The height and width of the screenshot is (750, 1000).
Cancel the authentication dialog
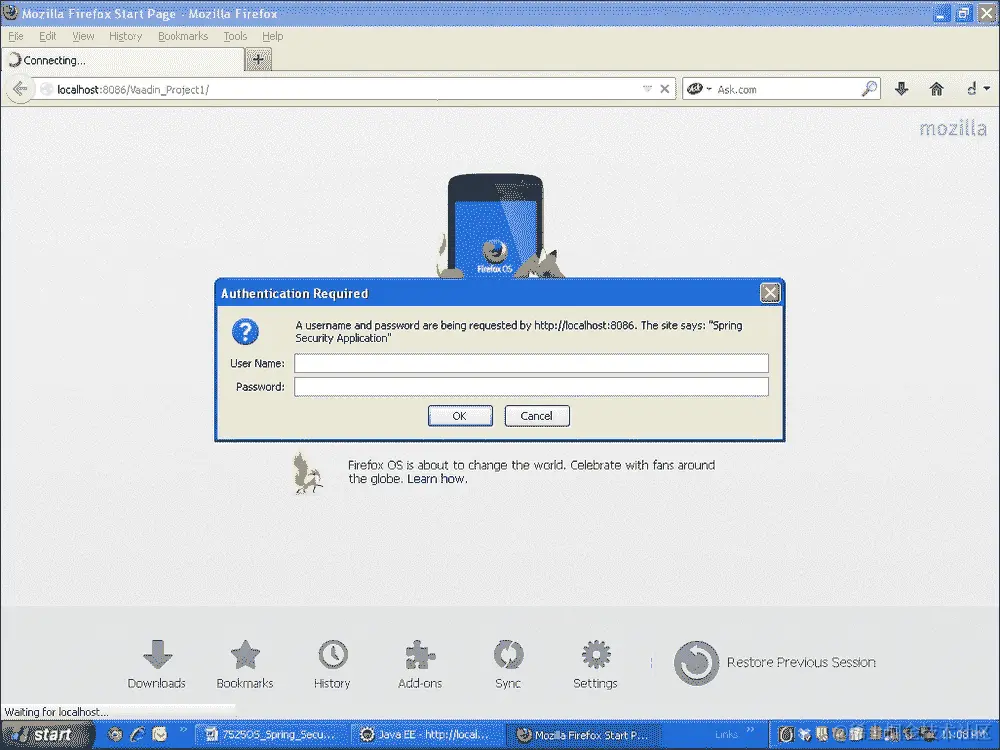click(x=537, y=416)
